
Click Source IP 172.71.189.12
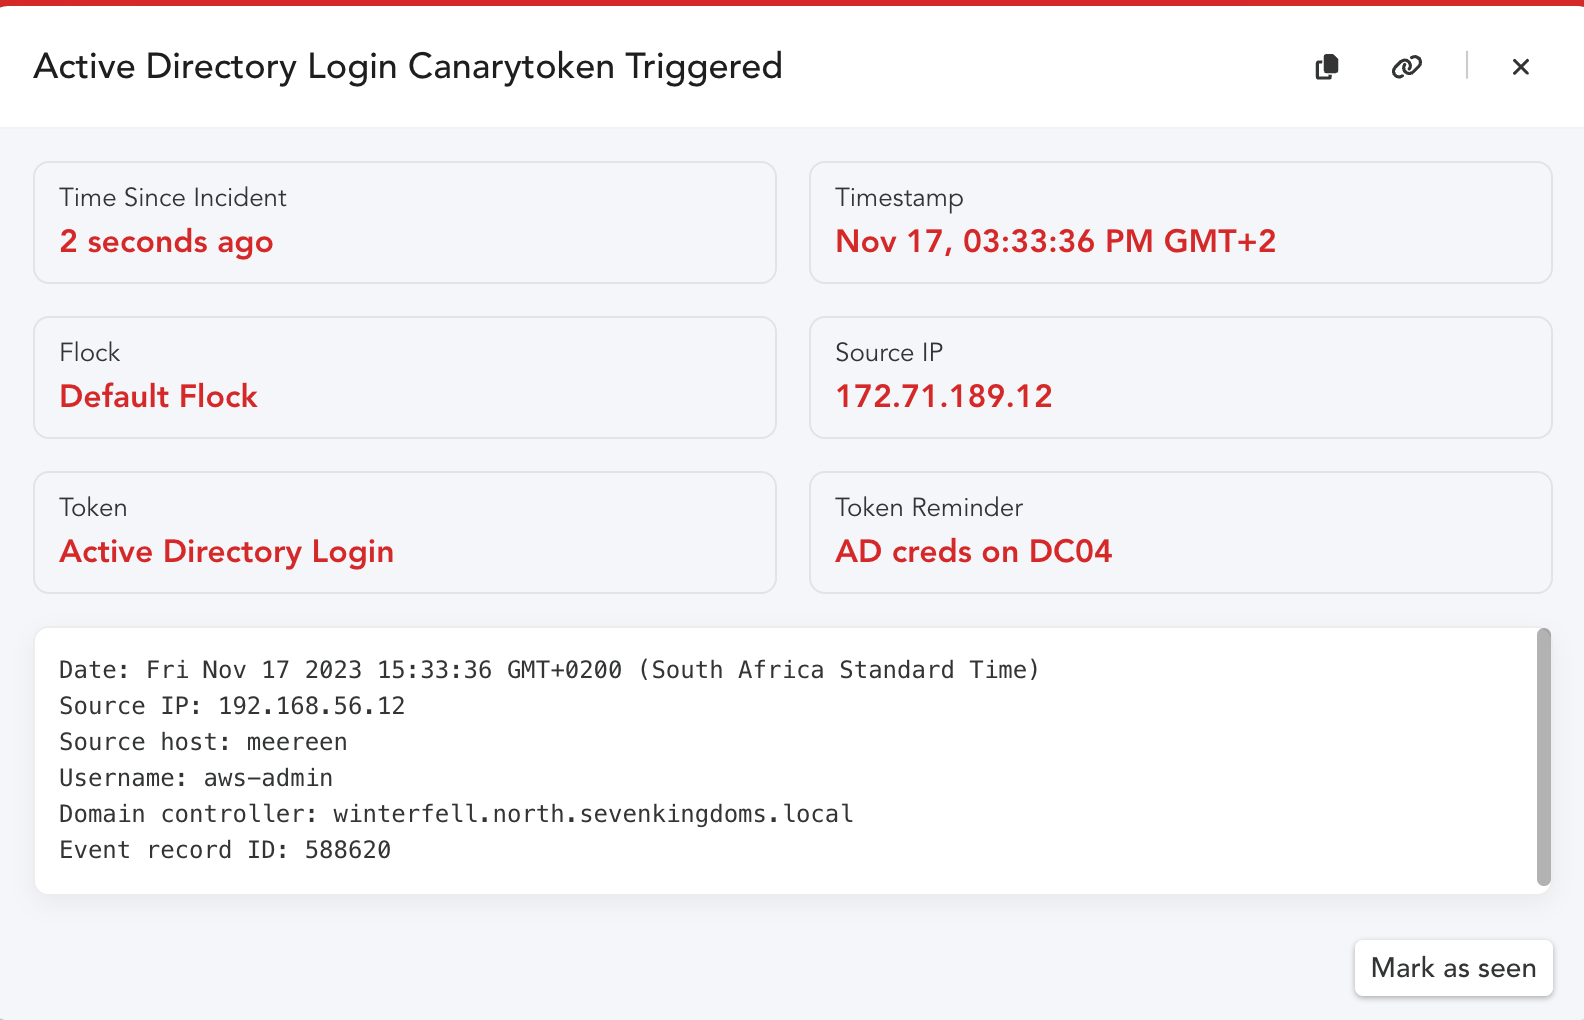944,396
